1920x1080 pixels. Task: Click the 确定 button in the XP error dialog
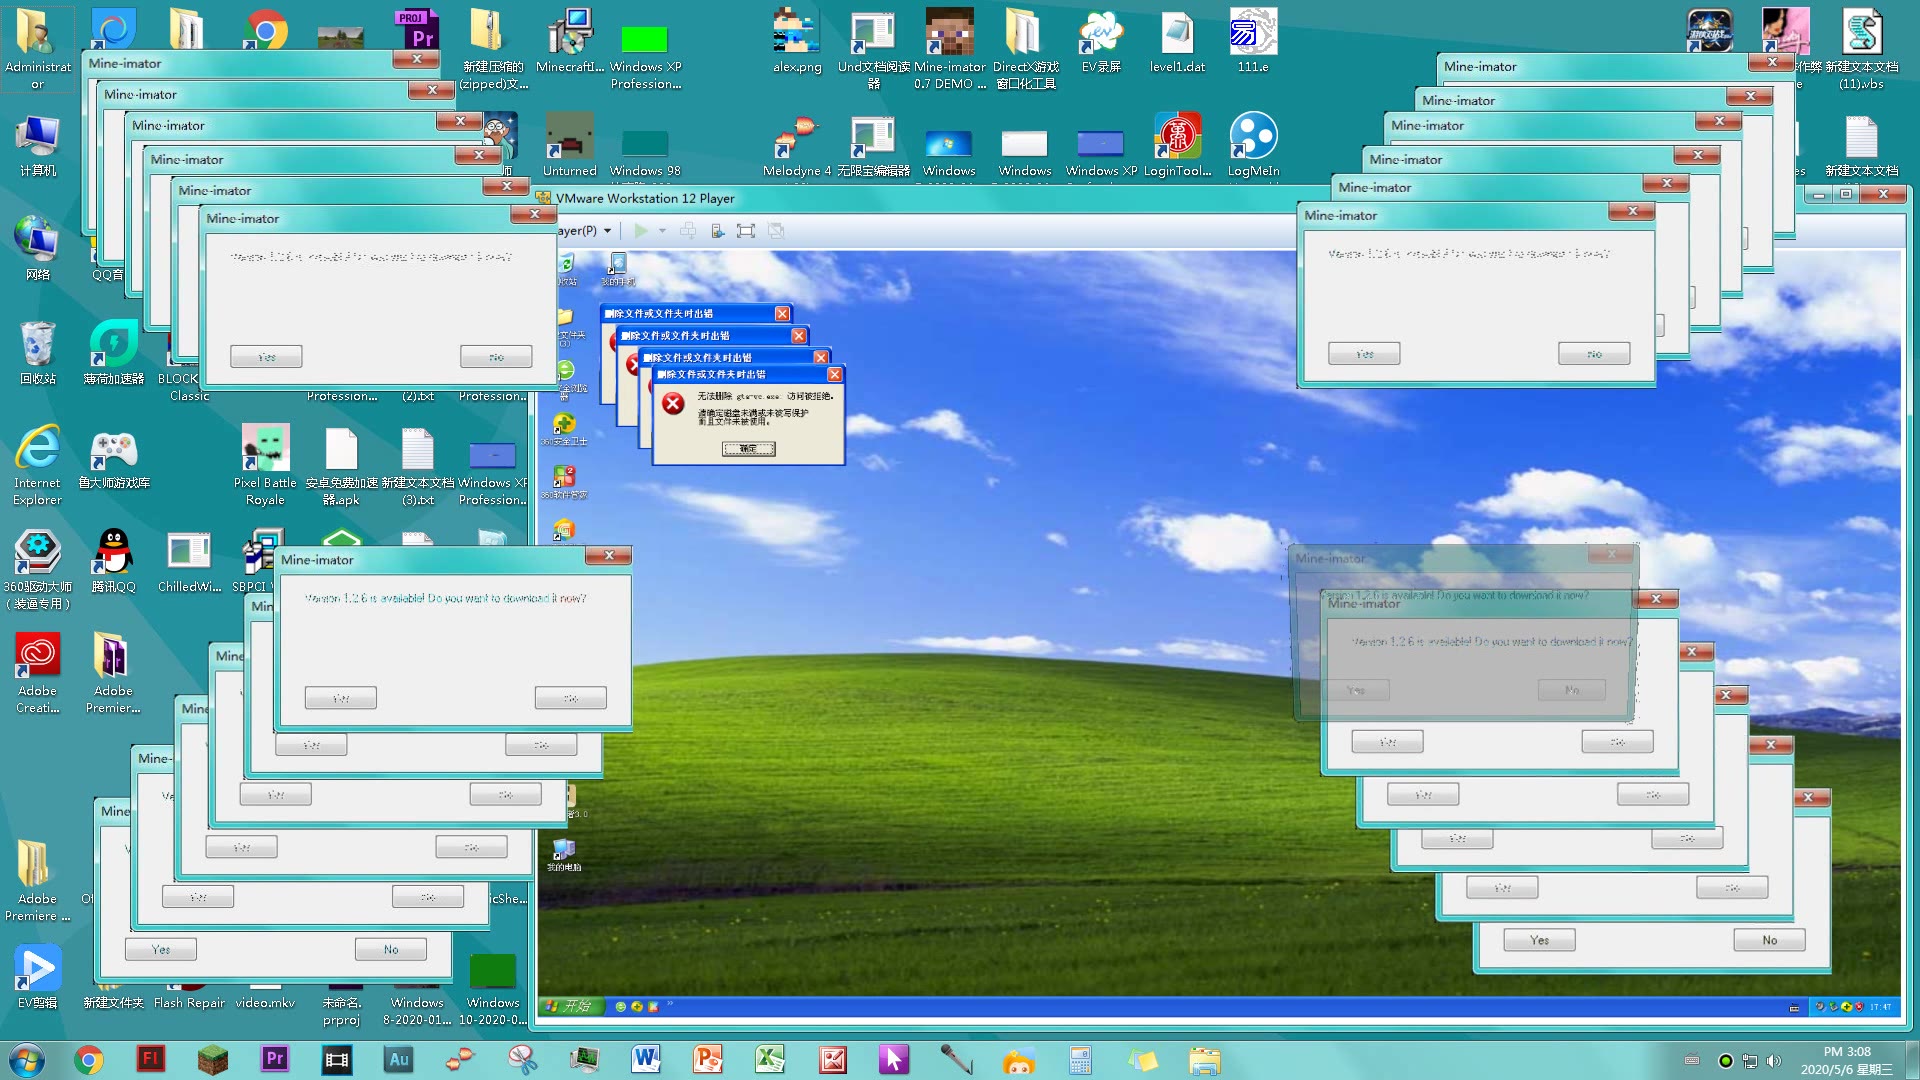748,449
